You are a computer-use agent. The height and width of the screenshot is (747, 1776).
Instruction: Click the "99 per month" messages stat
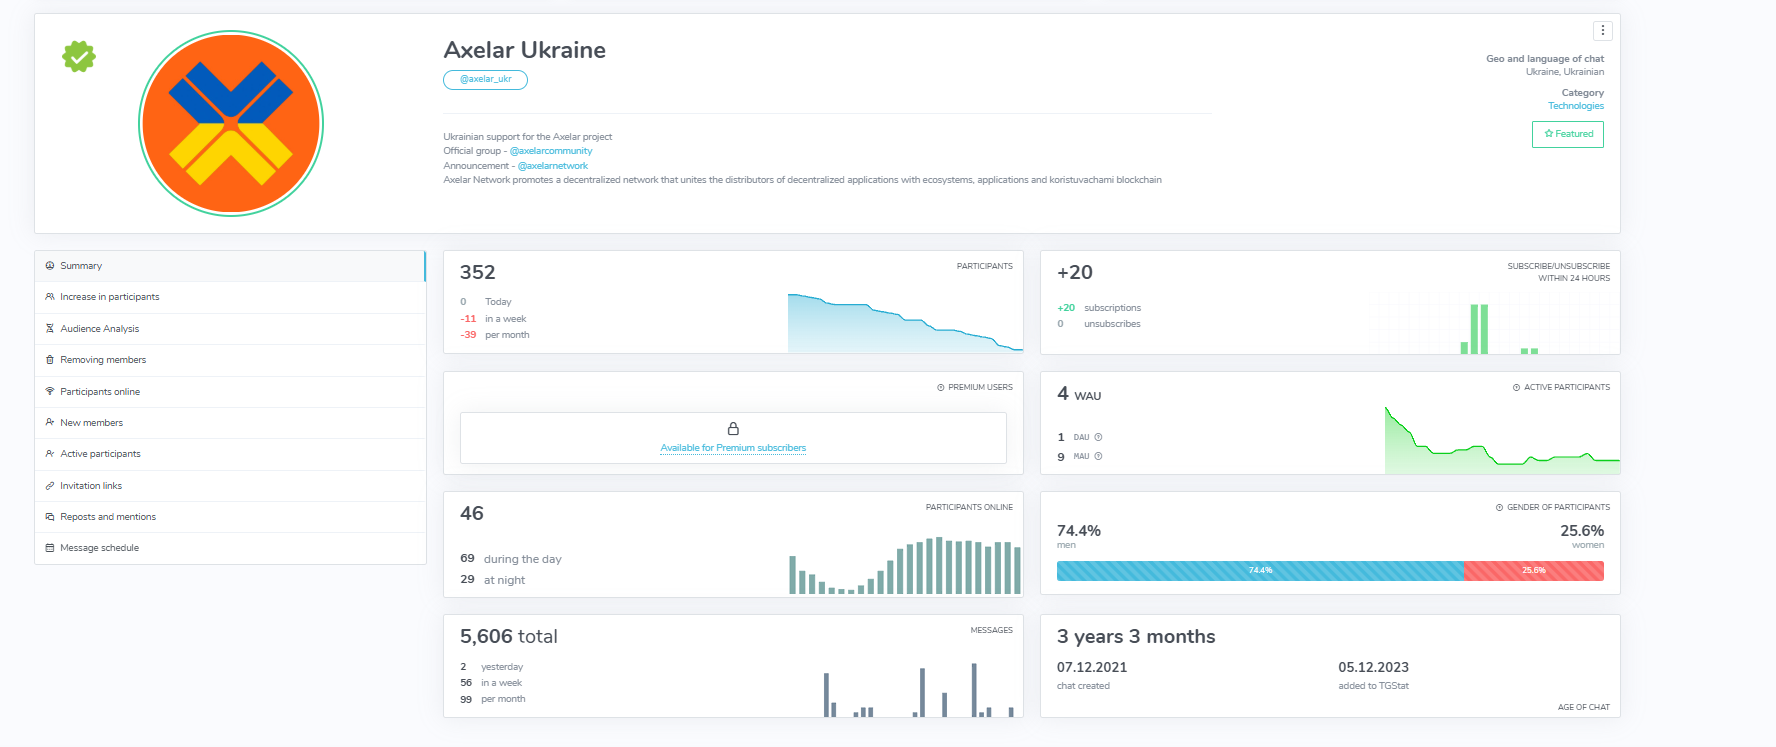[x=493, y=699]
